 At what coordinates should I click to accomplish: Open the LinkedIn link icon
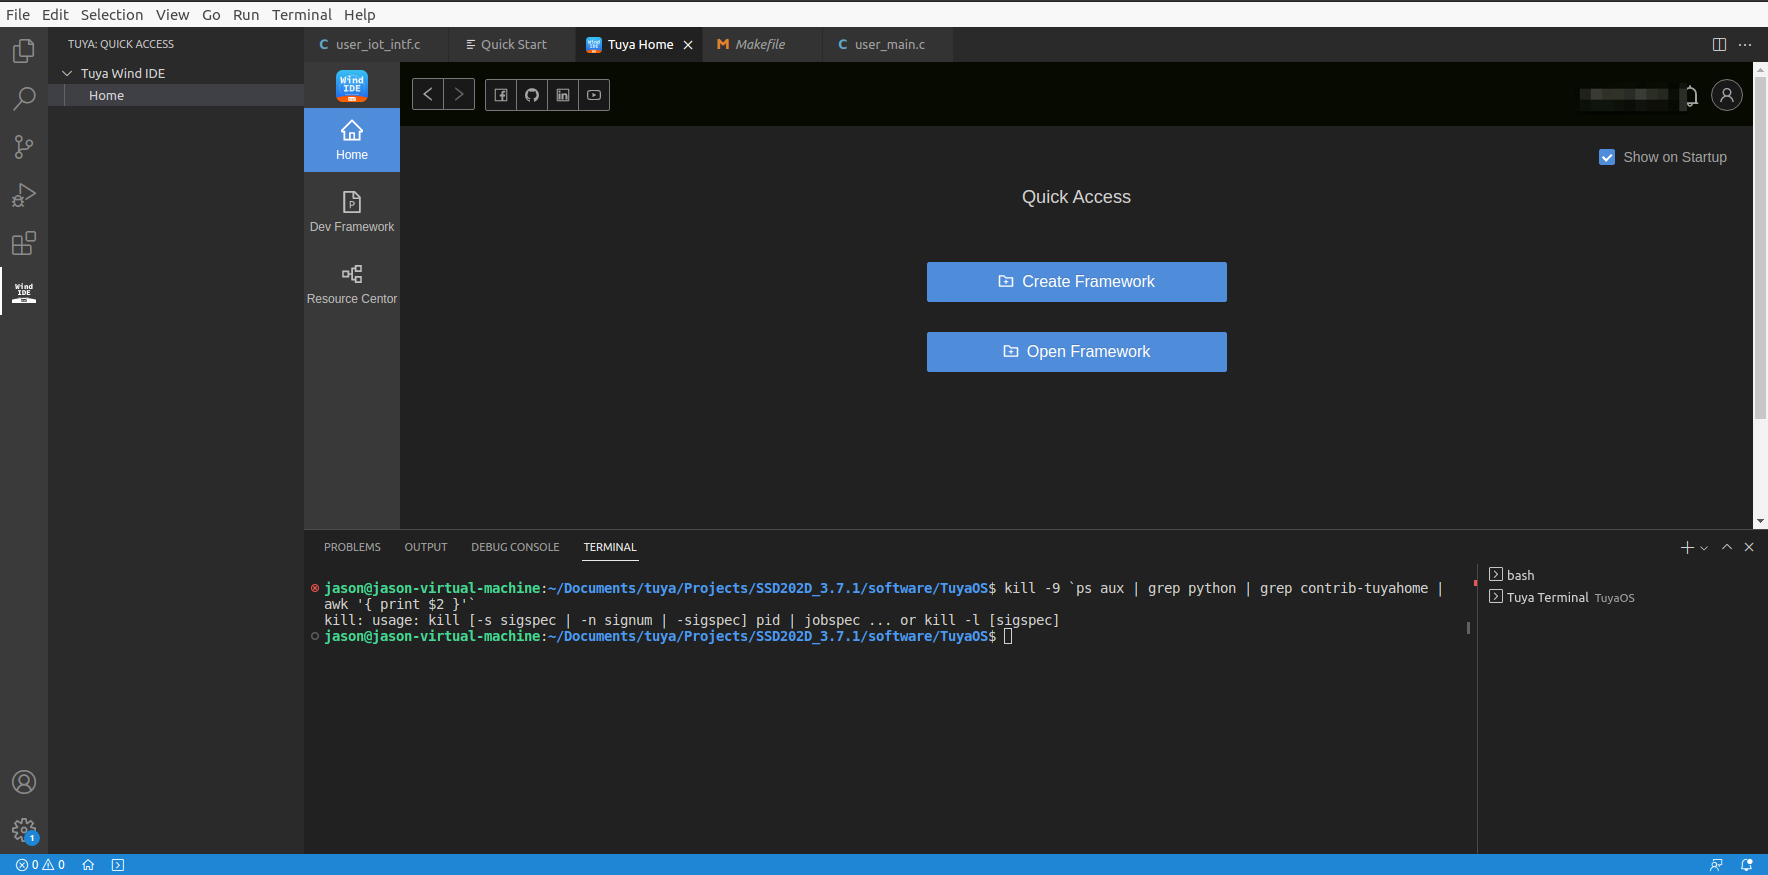(x=563, y=95)
